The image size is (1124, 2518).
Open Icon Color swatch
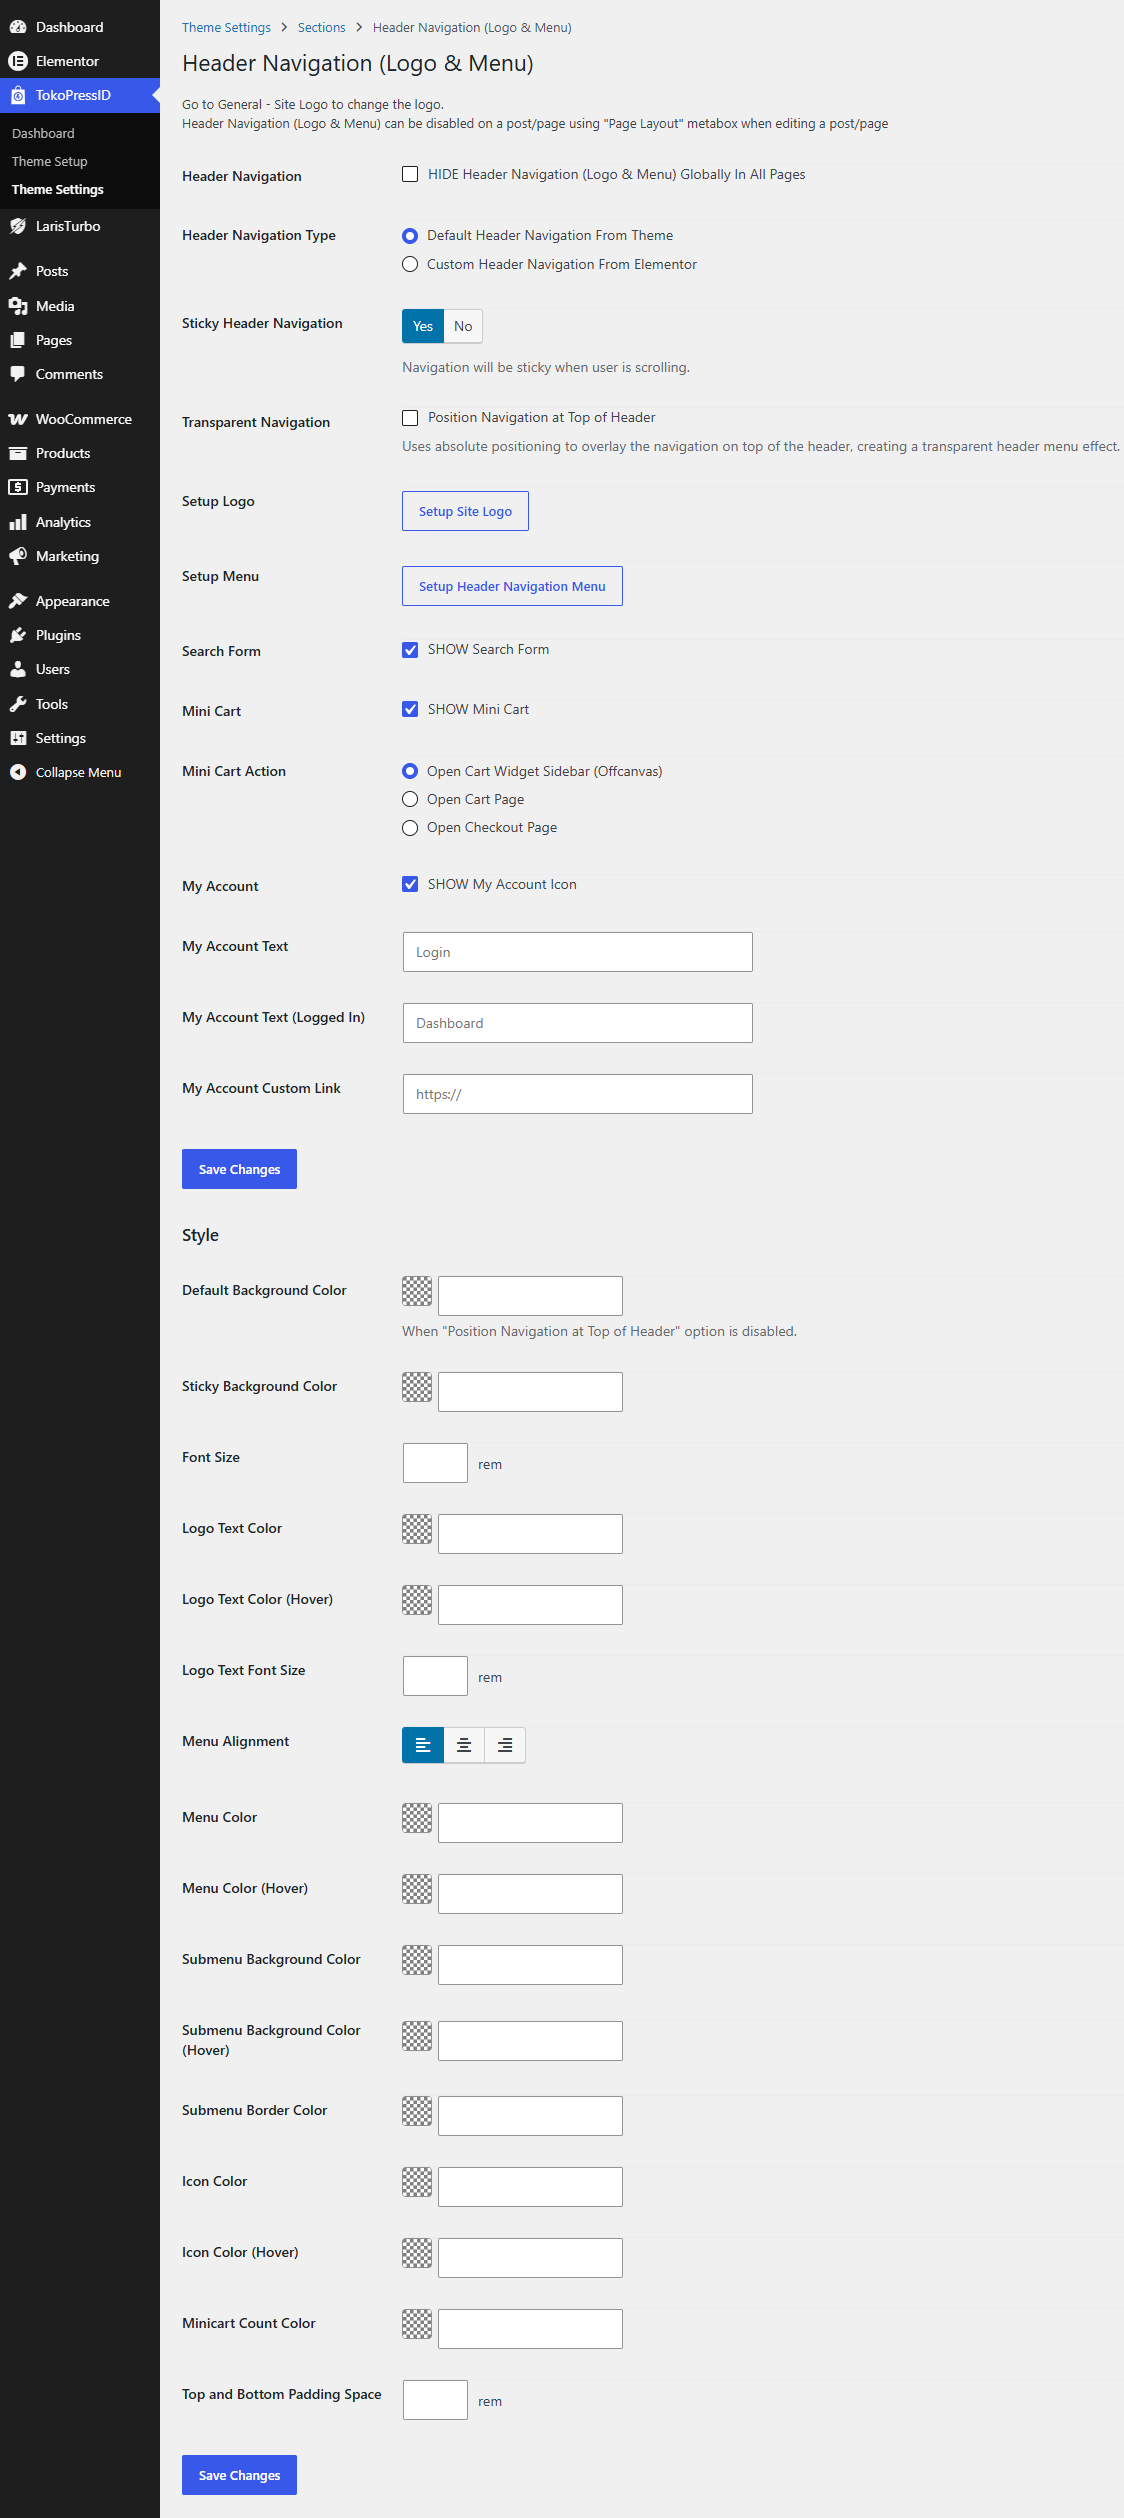tap(417, 2182)
